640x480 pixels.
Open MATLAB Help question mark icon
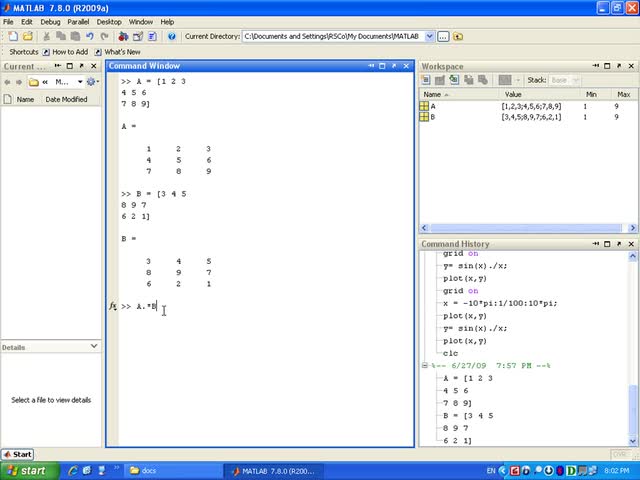coord(172,36)
